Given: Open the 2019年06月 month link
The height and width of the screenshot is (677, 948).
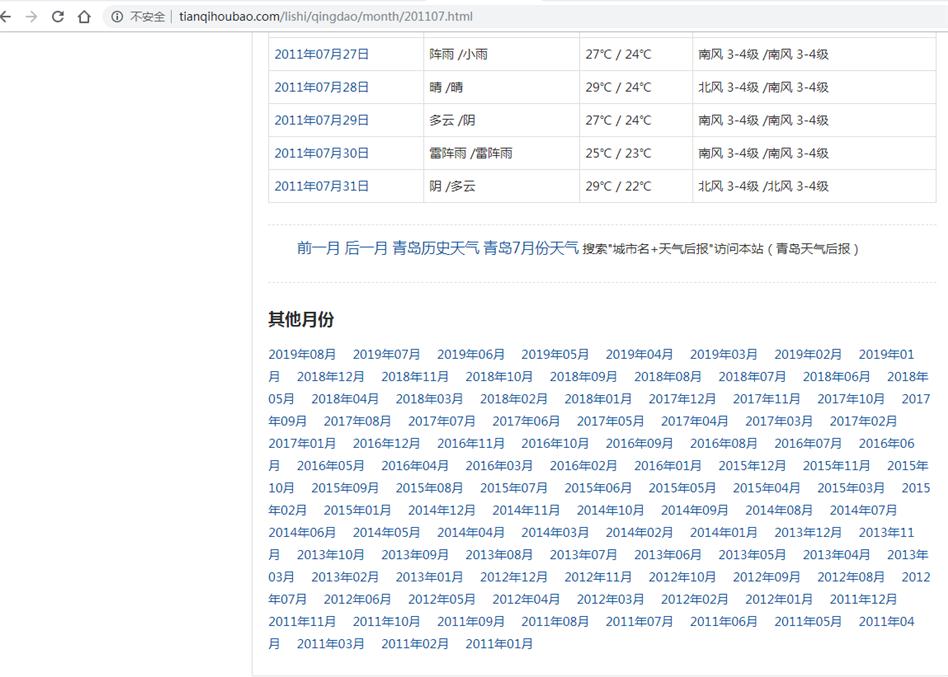Looking at the screenshot, I should [x=471, y=354].
